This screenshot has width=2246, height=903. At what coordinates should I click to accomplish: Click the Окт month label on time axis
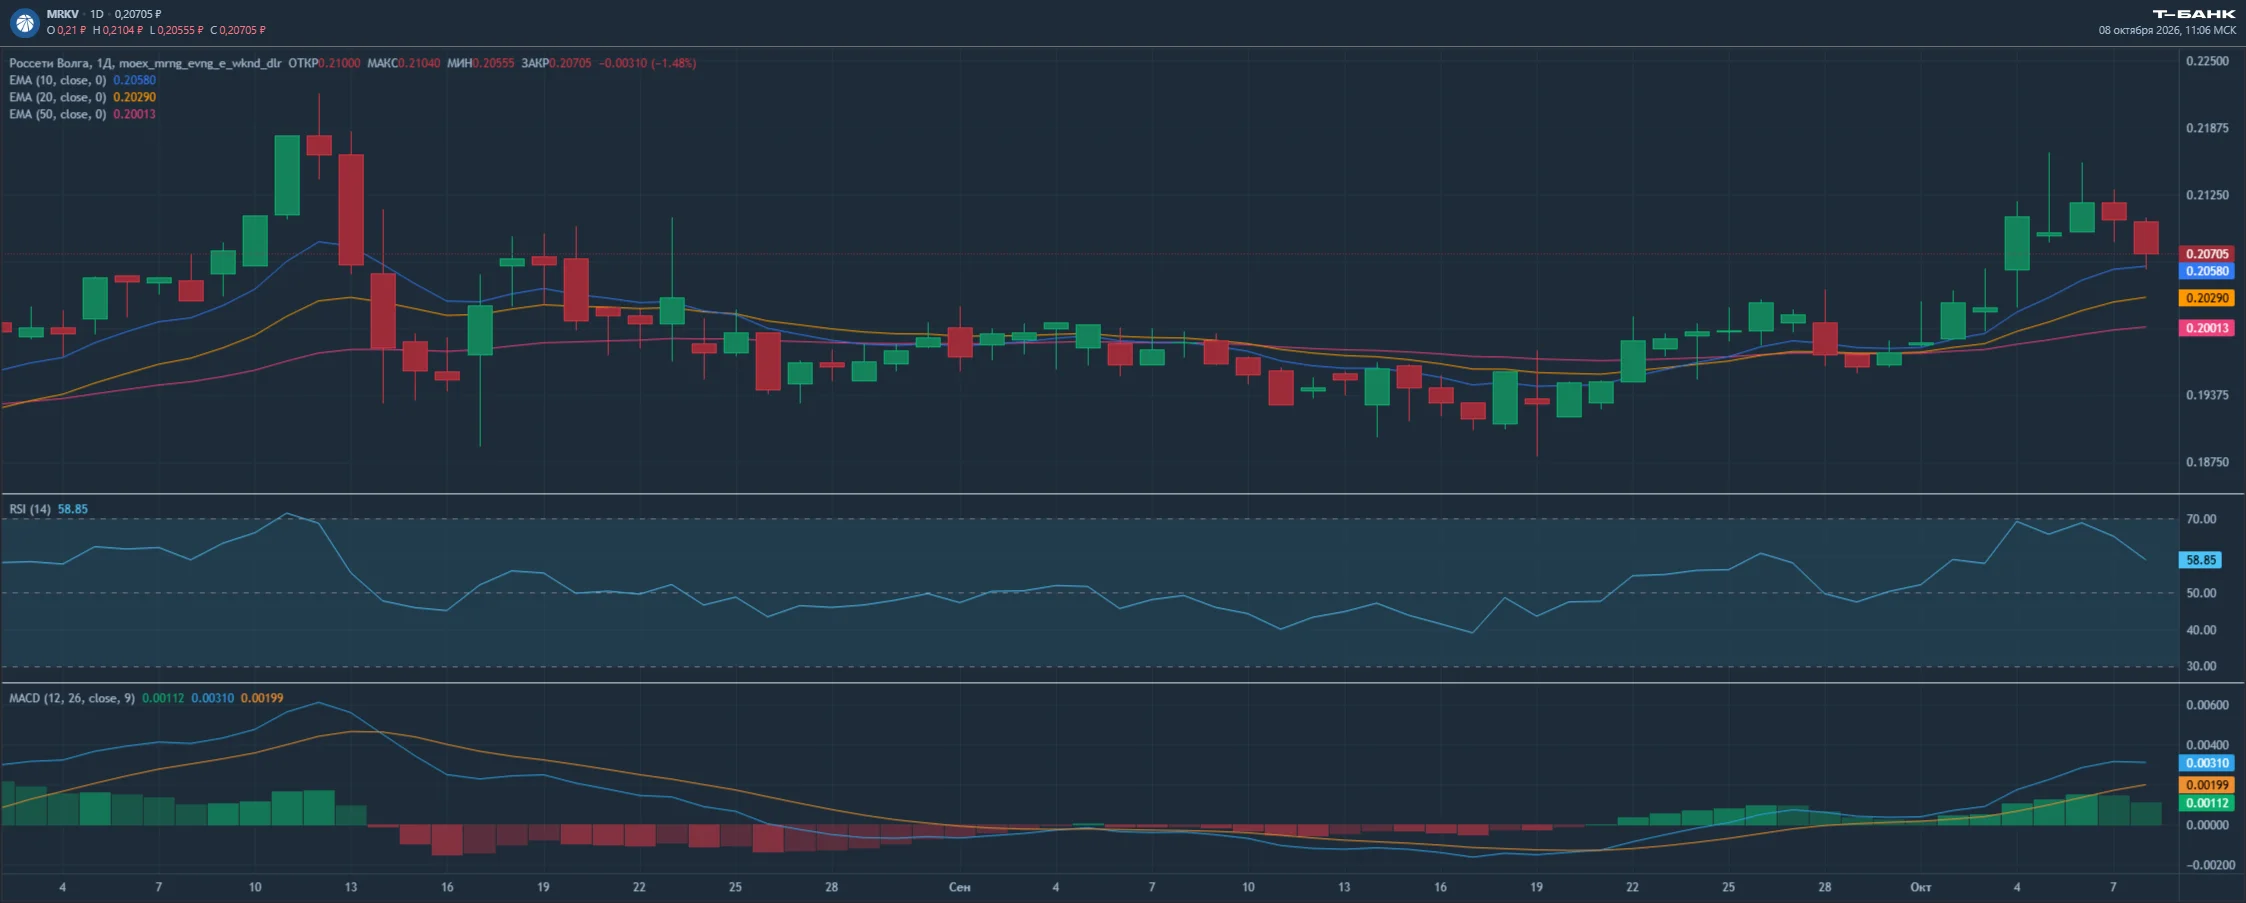[1920, 887]
